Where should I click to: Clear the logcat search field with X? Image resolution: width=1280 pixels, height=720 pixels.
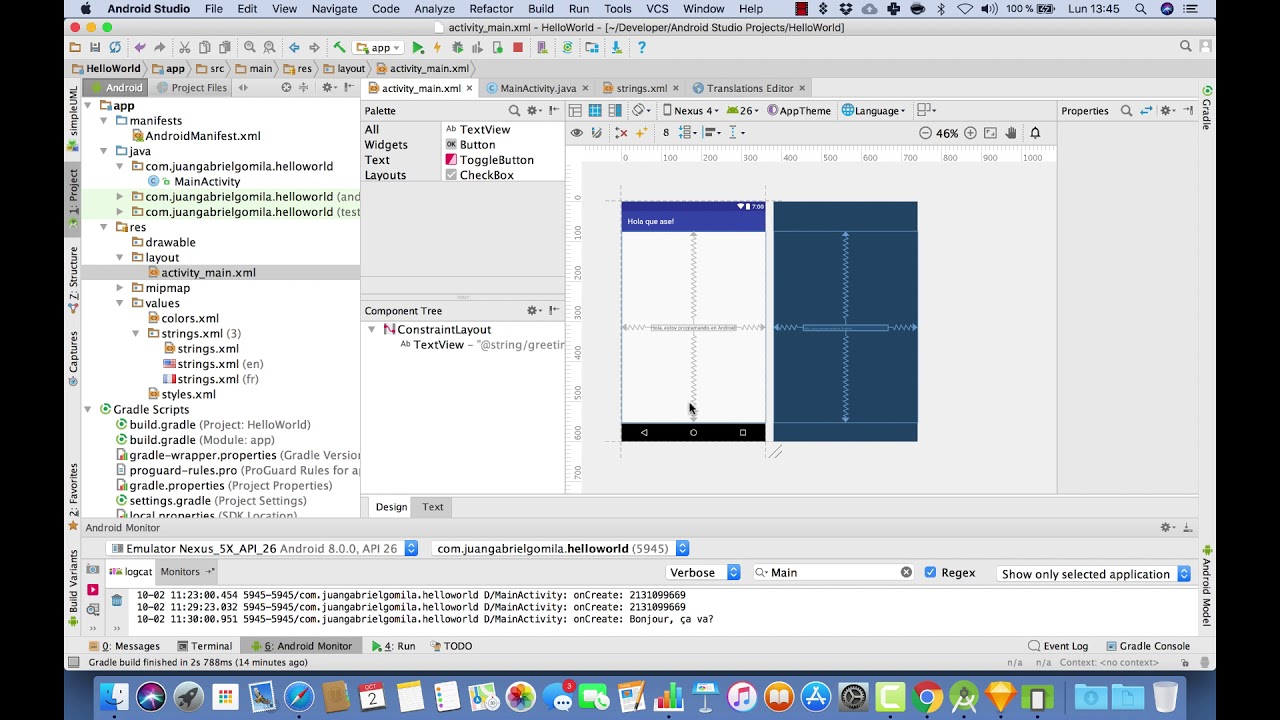(x=906, y=573)
